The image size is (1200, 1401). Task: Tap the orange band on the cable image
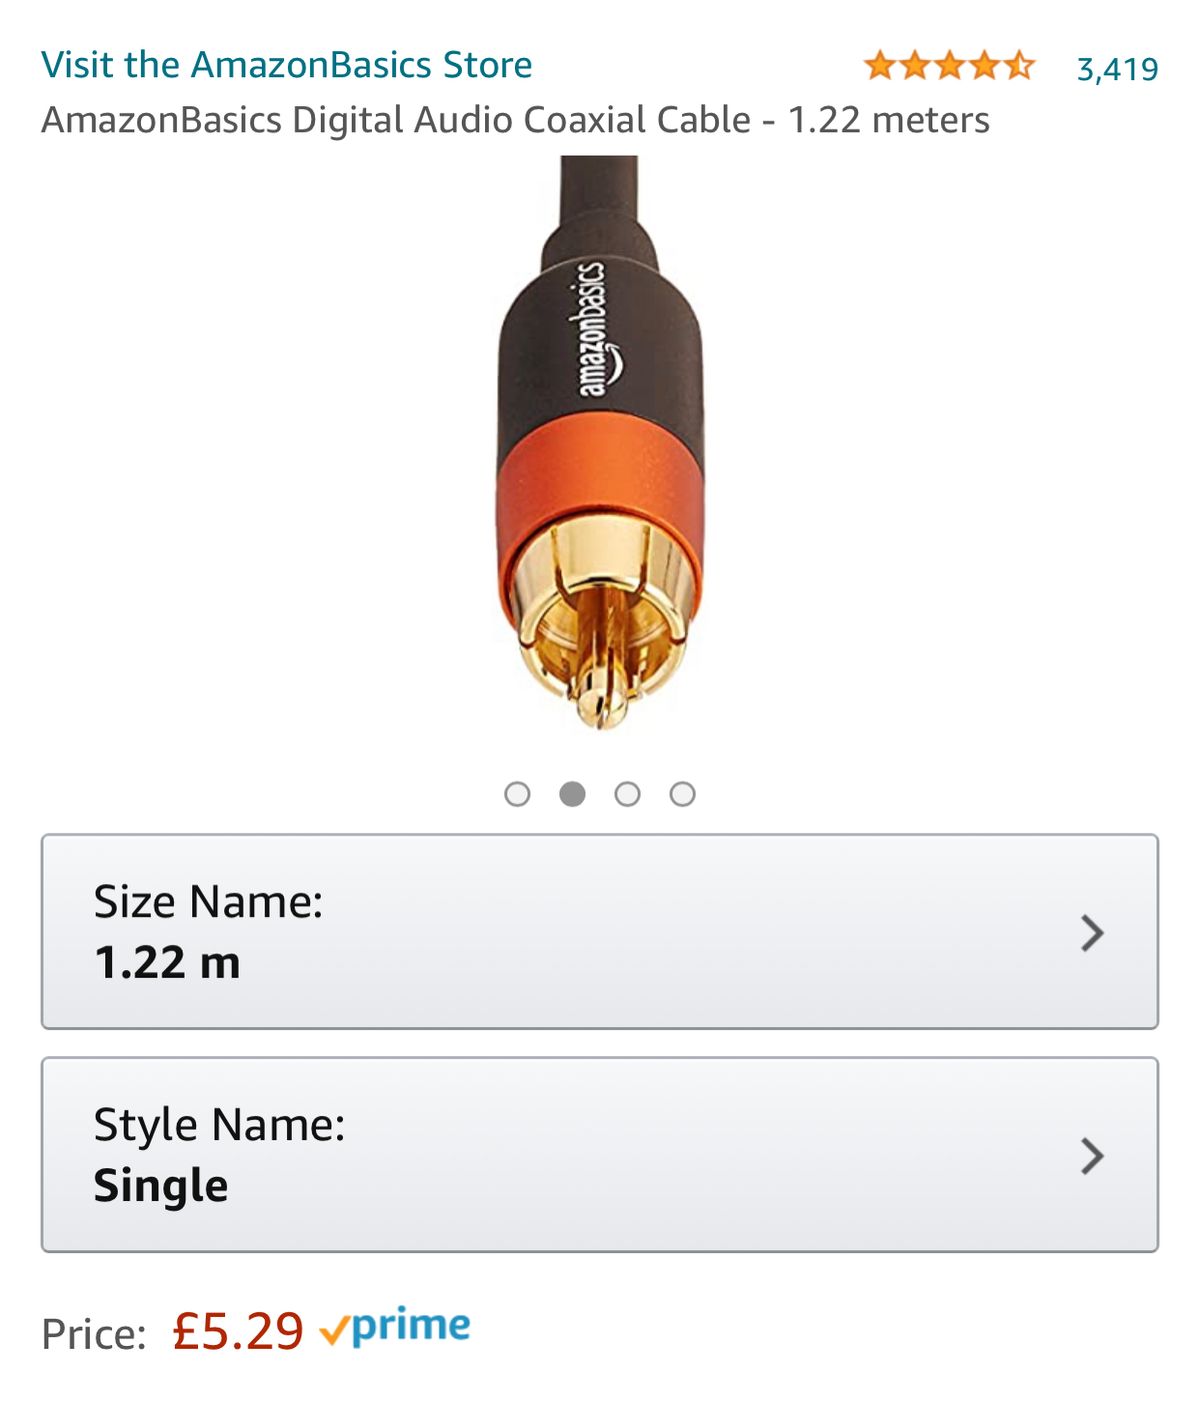click(x=598, y=478)
